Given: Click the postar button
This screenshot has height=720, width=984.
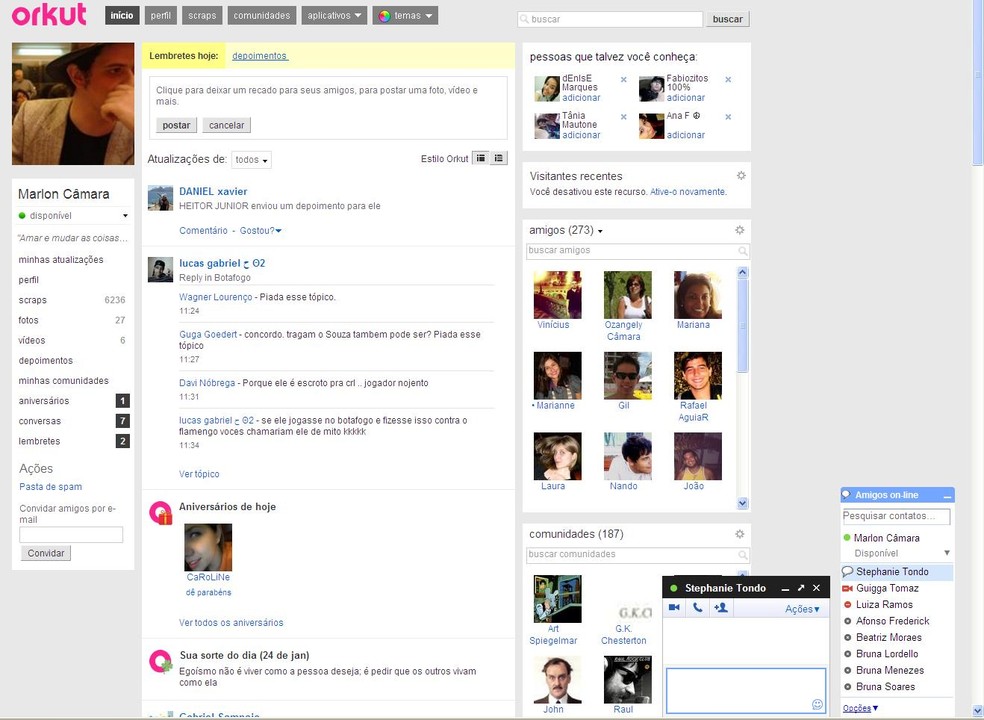Looking at the screenshot, I should (x=176, y=125).
